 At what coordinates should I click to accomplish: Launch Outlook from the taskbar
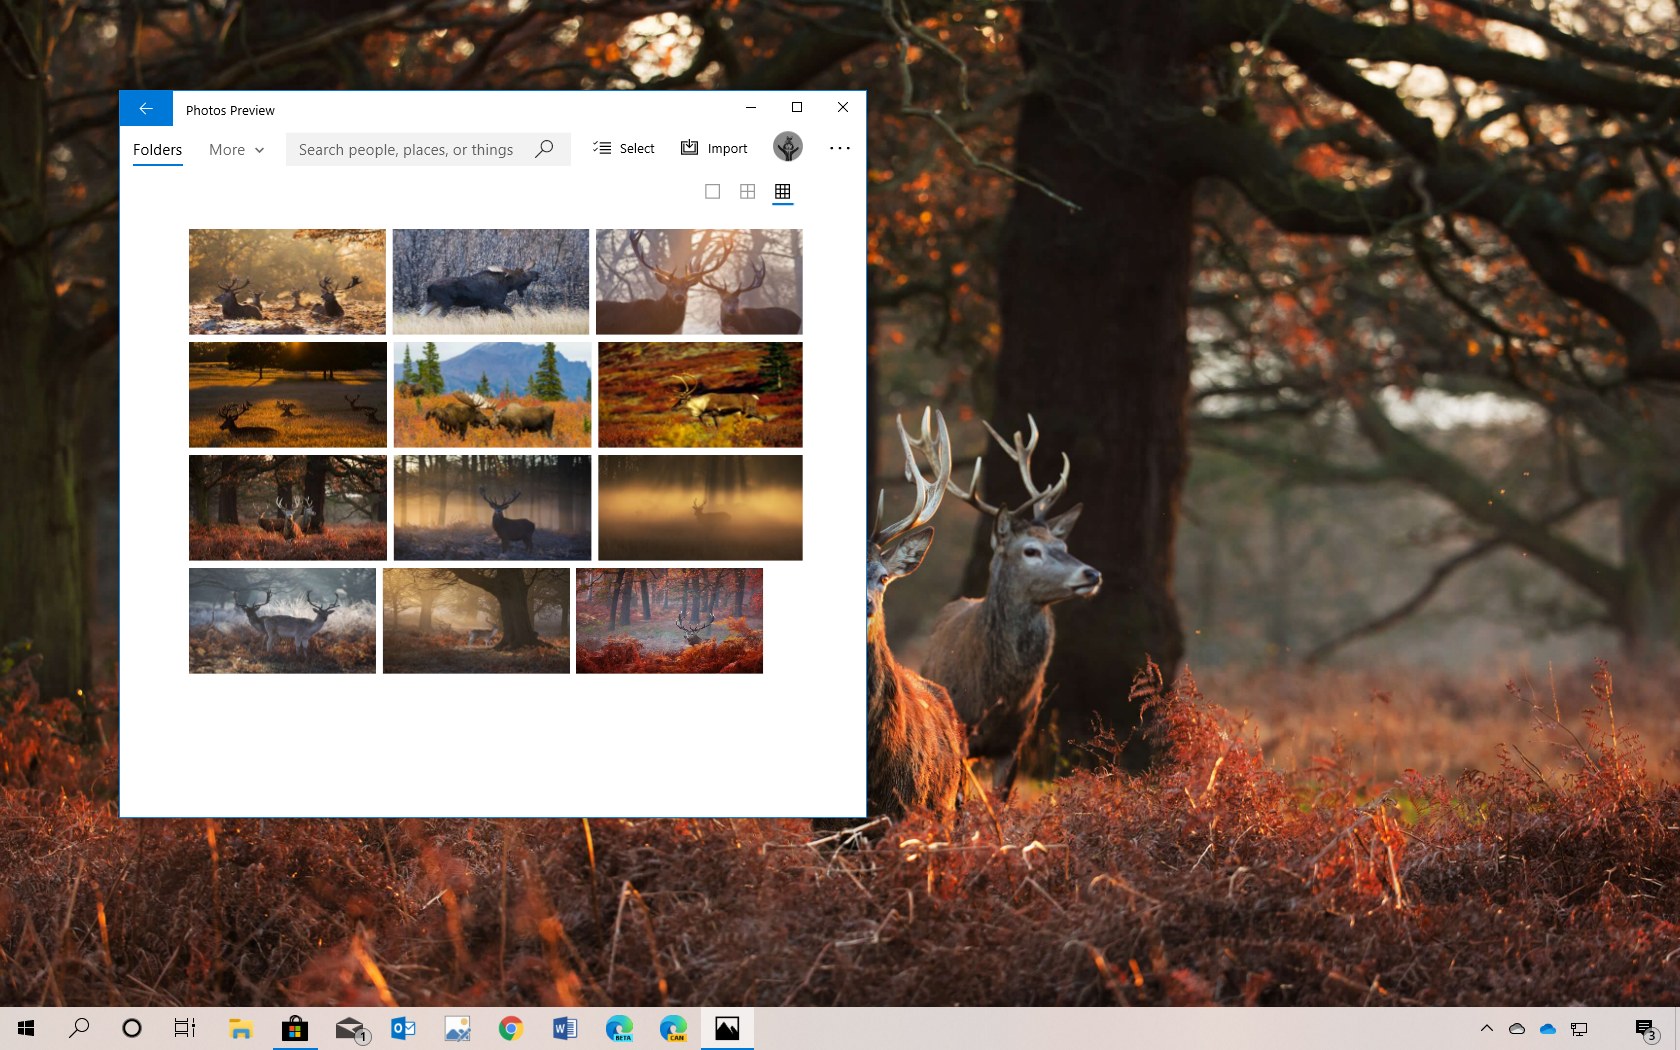tap(403, 1028)
